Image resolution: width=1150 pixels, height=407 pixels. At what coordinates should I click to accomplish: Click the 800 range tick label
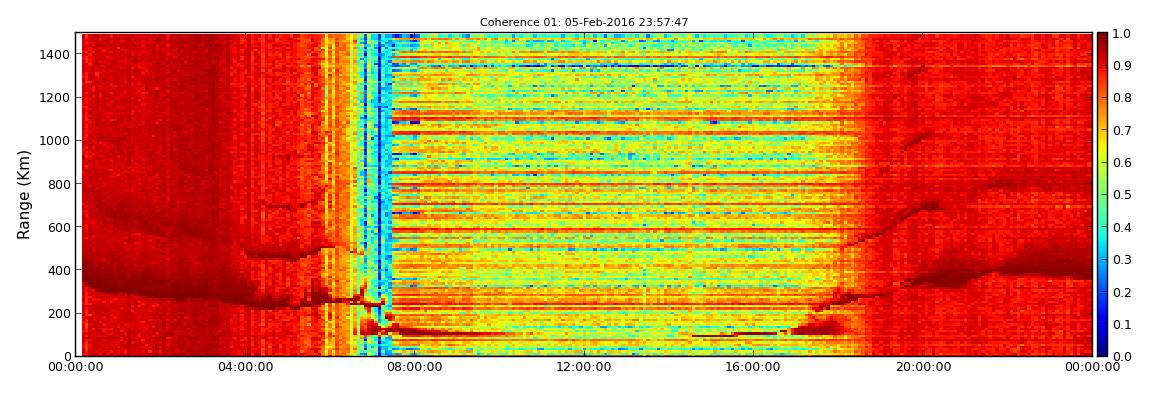click(x=59, y=184)
